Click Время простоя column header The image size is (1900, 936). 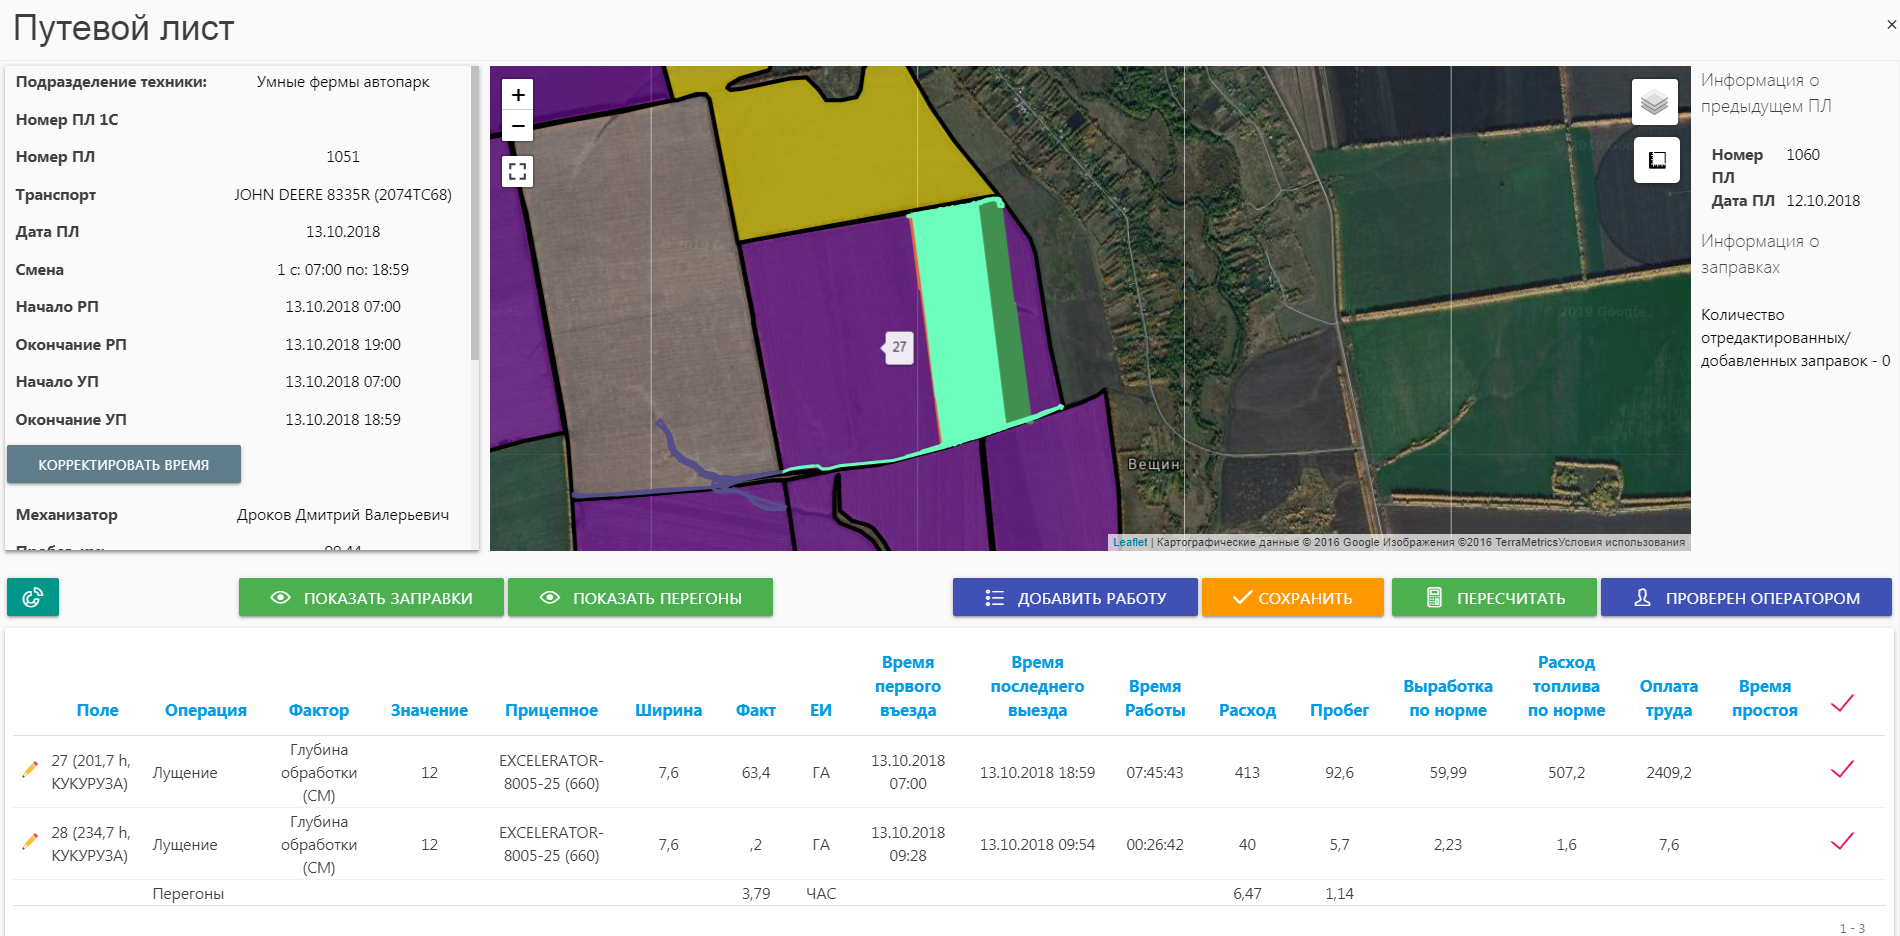(x=1765, y=698)
